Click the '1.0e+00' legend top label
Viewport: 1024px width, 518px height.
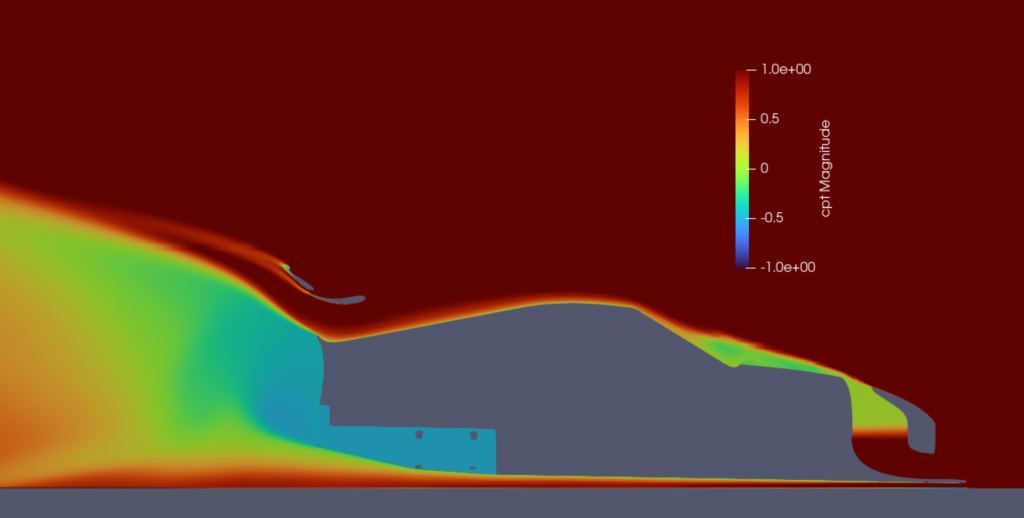[x=786, y=69]
